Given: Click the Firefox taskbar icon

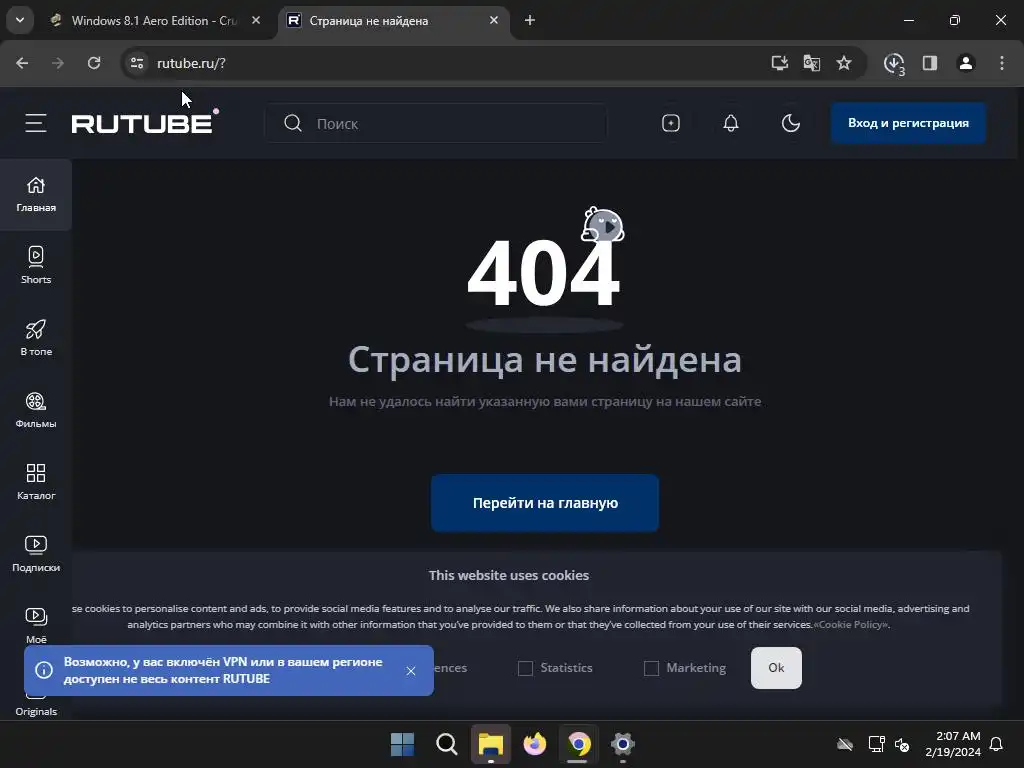Looking at the screenshot, I should 535,744.
